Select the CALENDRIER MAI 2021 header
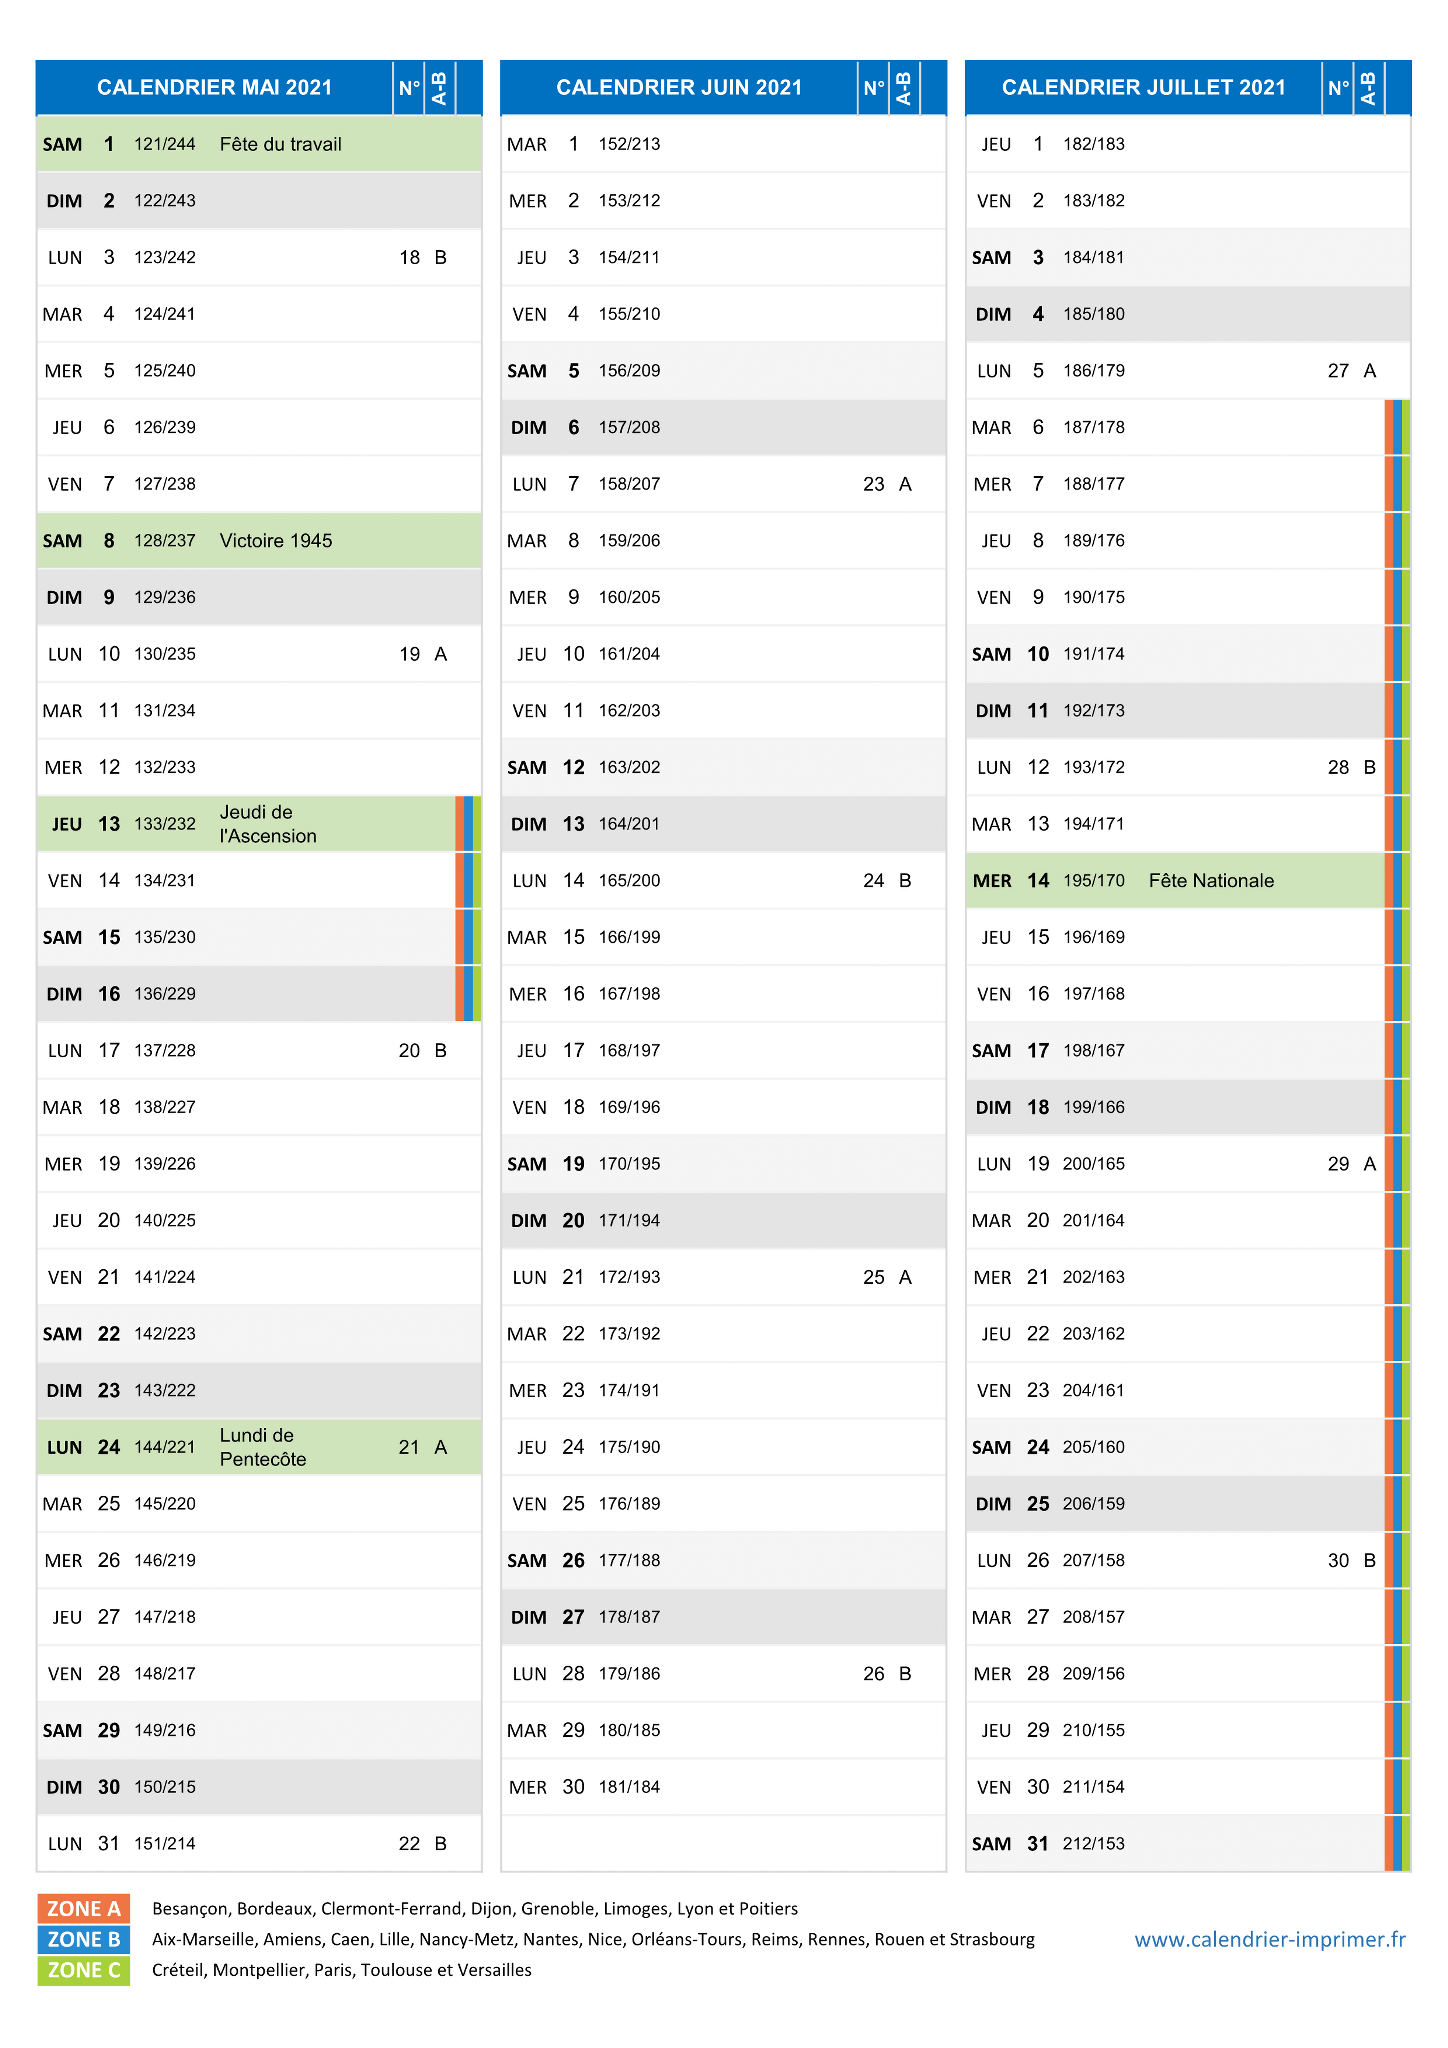This screenshot has height=2048, width=1448. pos(215,88)
